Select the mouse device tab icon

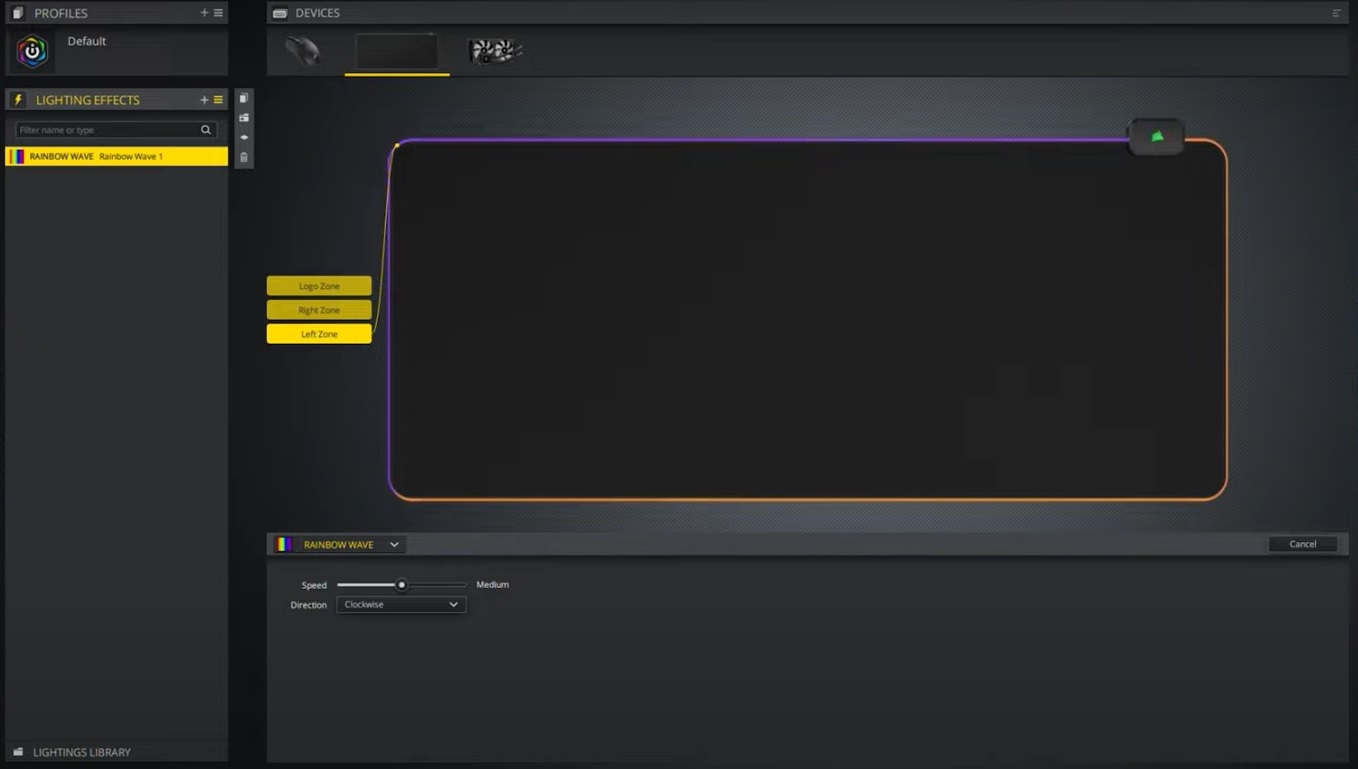(303, 50)
